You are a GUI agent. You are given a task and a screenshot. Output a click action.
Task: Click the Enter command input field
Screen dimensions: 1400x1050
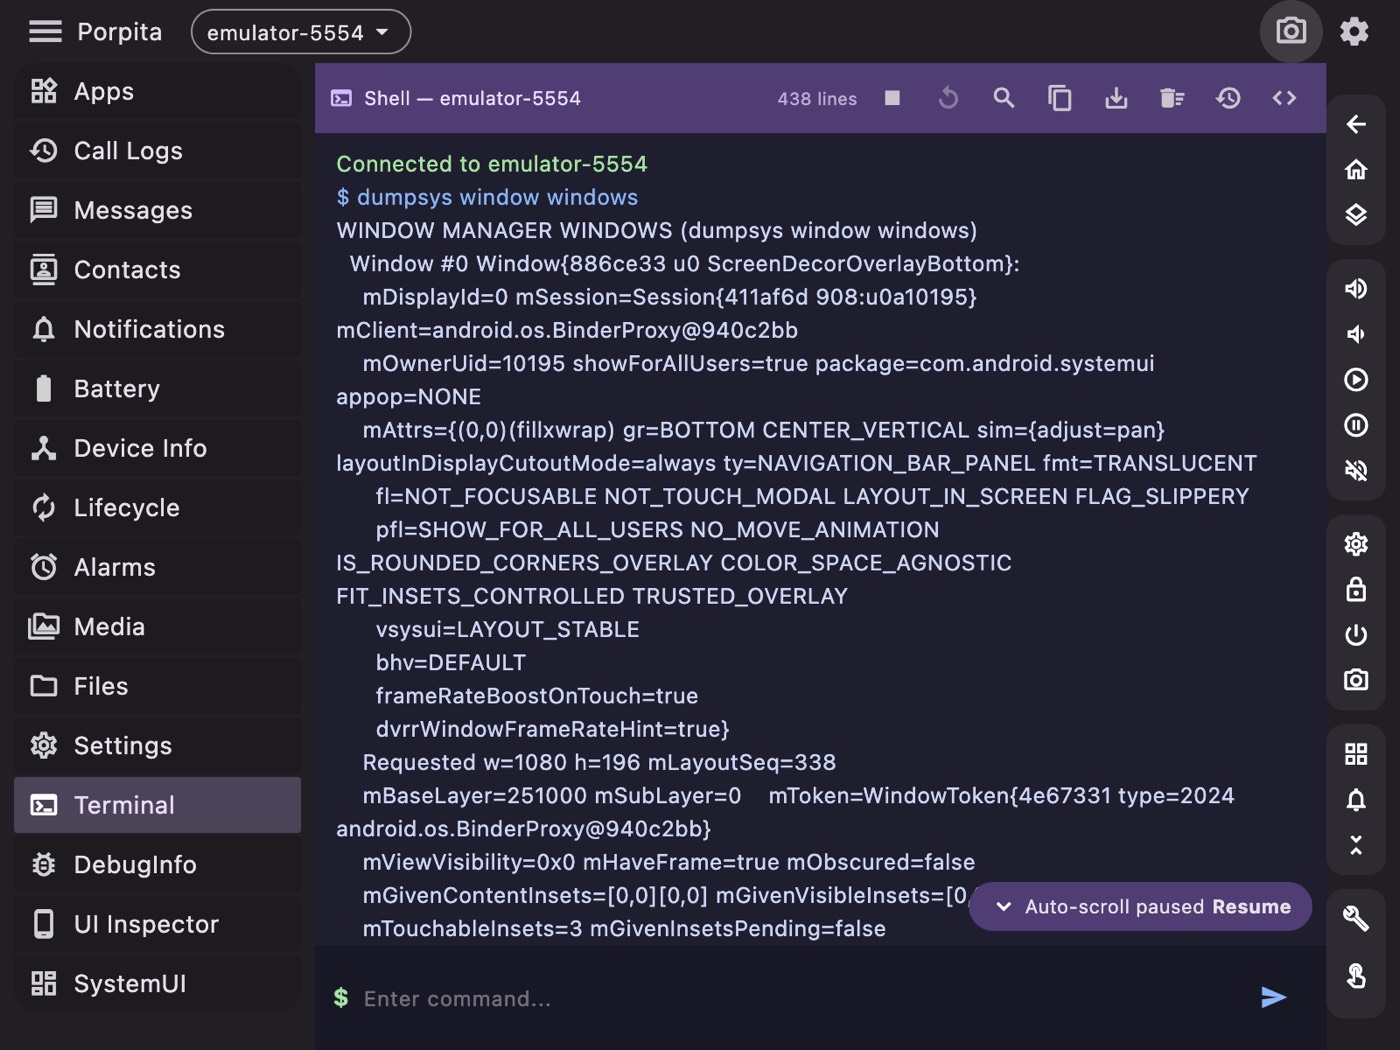(x=800, y=998)
